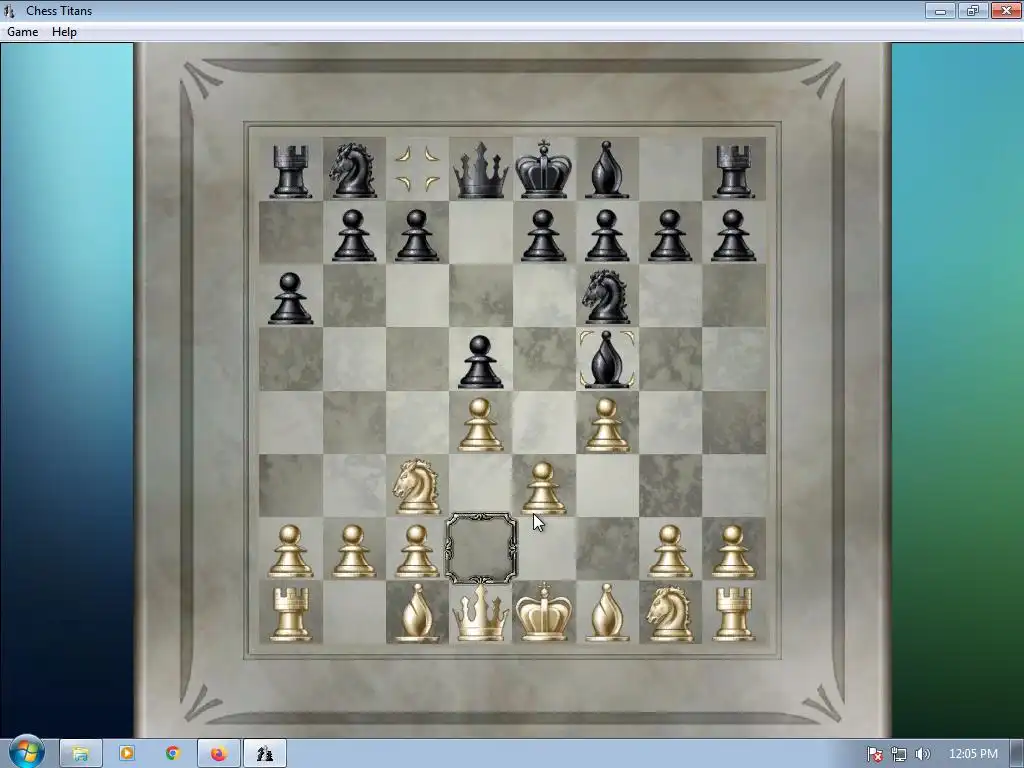Select the white bishop on f1
This screenshot has width=1024, height=768.
(607, 613)
